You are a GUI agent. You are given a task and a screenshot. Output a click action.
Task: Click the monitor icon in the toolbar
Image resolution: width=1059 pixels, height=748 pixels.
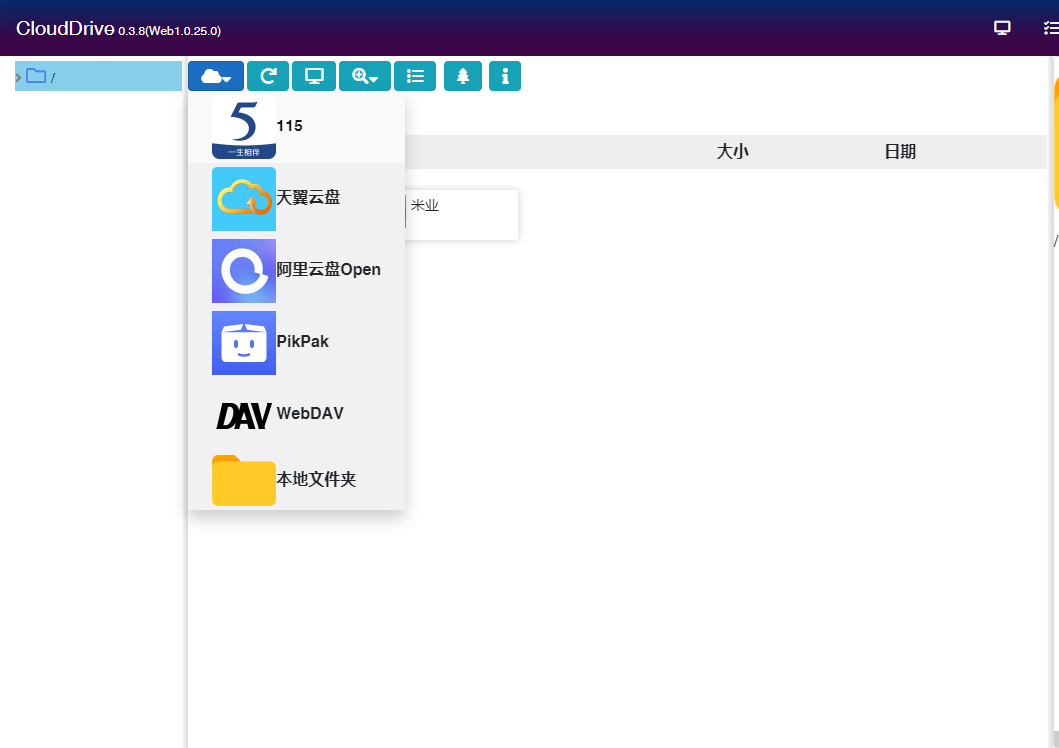(x=315, y=76)
